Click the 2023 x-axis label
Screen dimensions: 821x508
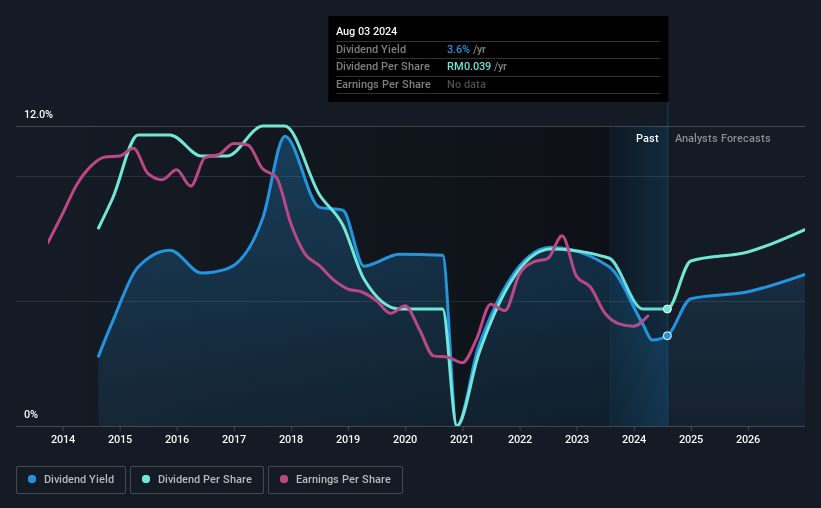pos(577,439)
